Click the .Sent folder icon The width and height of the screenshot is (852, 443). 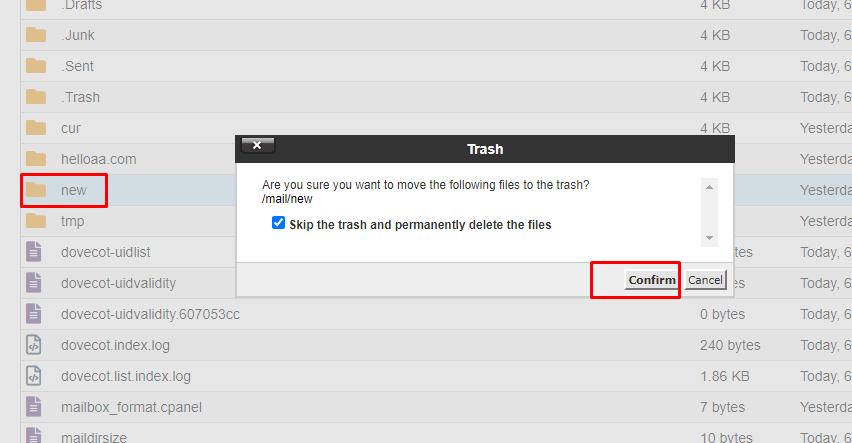tap(36, 66)
